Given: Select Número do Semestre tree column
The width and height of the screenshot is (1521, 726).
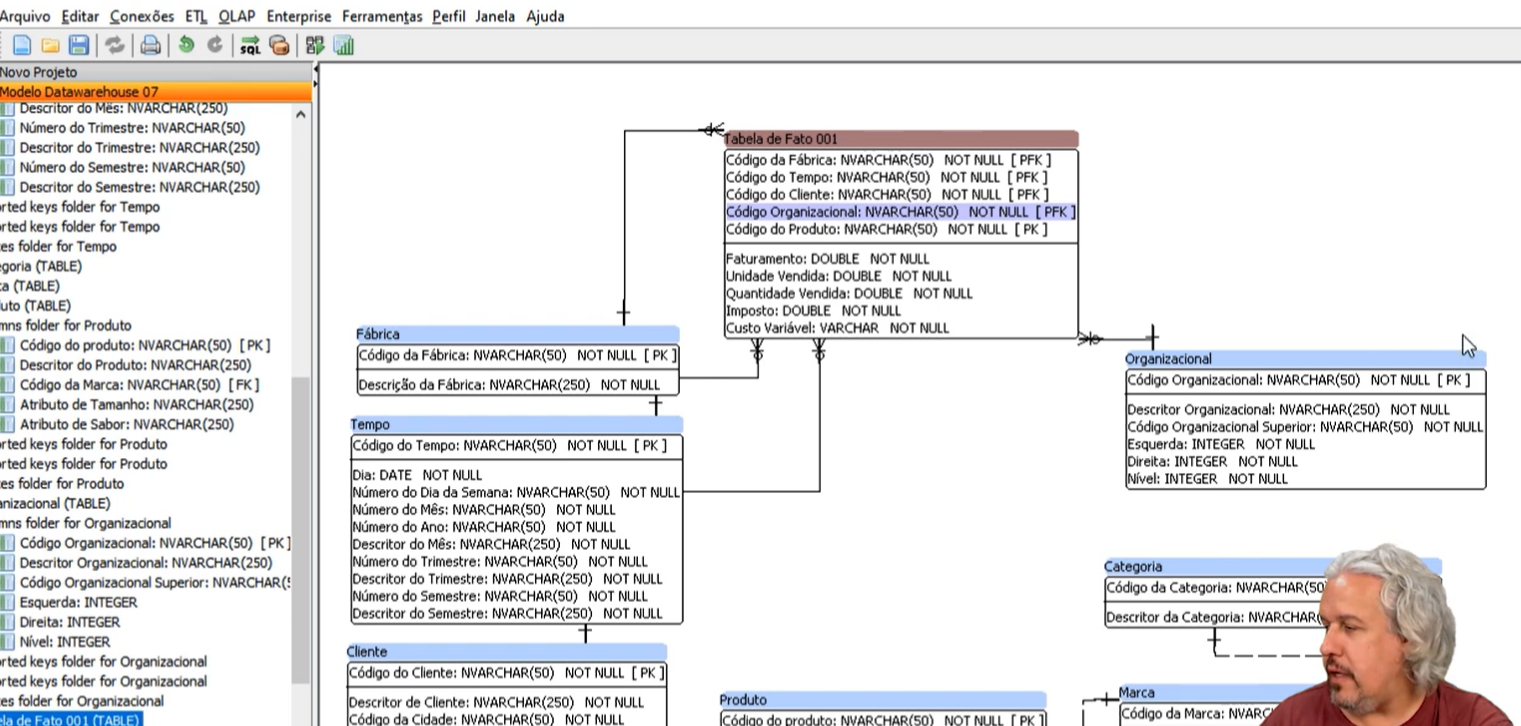Looking at the screenshot, I should click(x=132, y=167).
